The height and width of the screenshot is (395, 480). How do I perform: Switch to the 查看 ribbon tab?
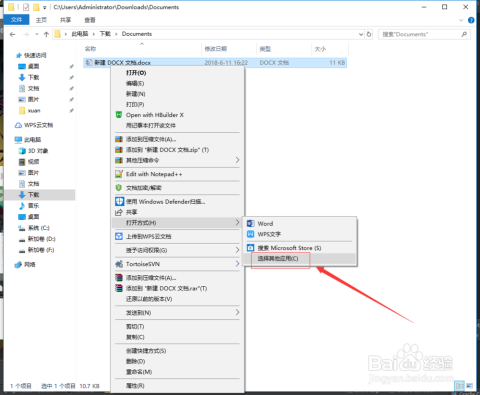tap(90, 20)
